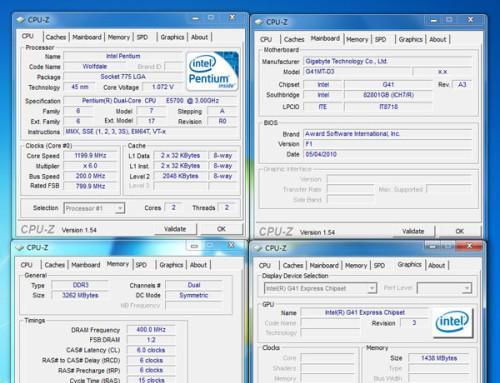The height and width of the screenshot is (383, 500).
Task: Switch to SPD tab in Memory window
Action: click(141, 265)
